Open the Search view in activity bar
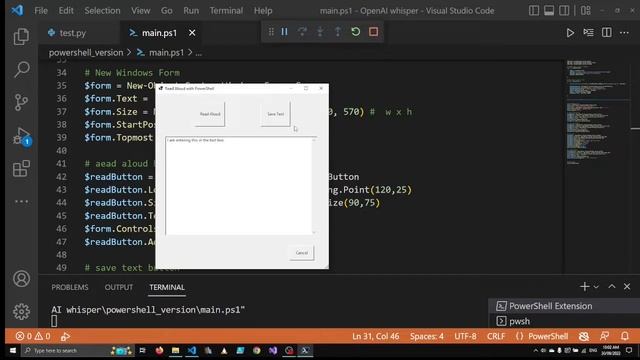Screen dimensions: 640x360 click(21, 69)
